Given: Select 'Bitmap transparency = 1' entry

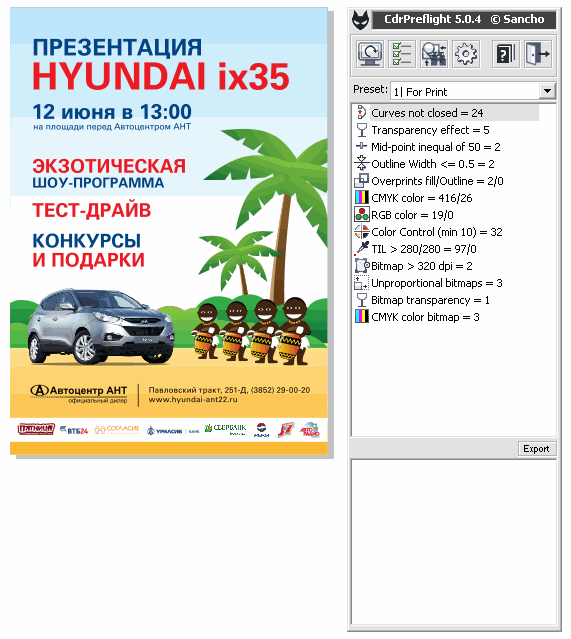Looking at the screenshot, I should point(430,301).
